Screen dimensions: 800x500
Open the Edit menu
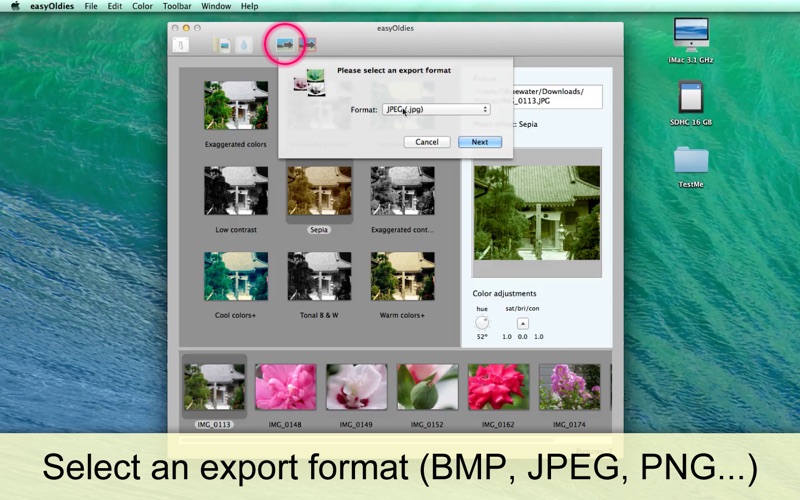(x=115, y=6)
